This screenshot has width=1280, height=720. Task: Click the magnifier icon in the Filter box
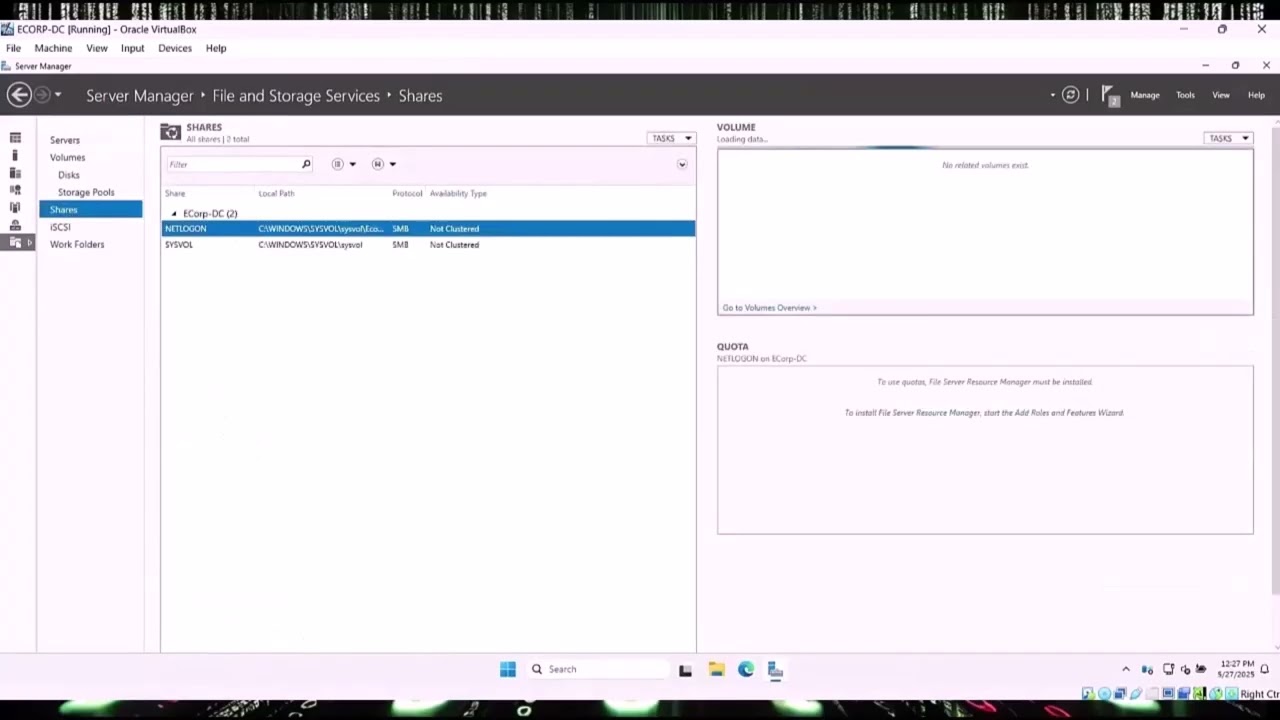click(x=306, y=164)
